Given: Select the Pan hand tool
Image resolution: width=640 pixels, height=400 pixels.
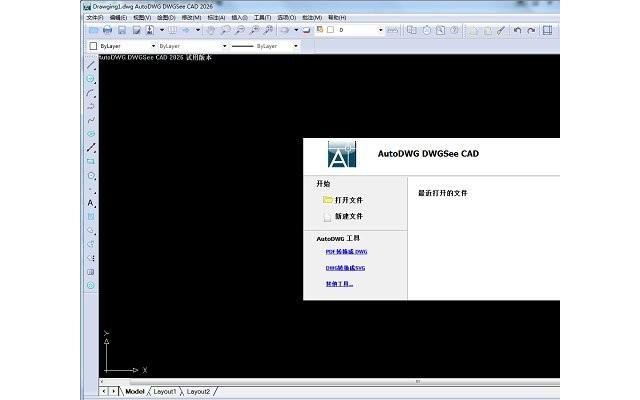Looking at the screenshot, I should point(211,30).
